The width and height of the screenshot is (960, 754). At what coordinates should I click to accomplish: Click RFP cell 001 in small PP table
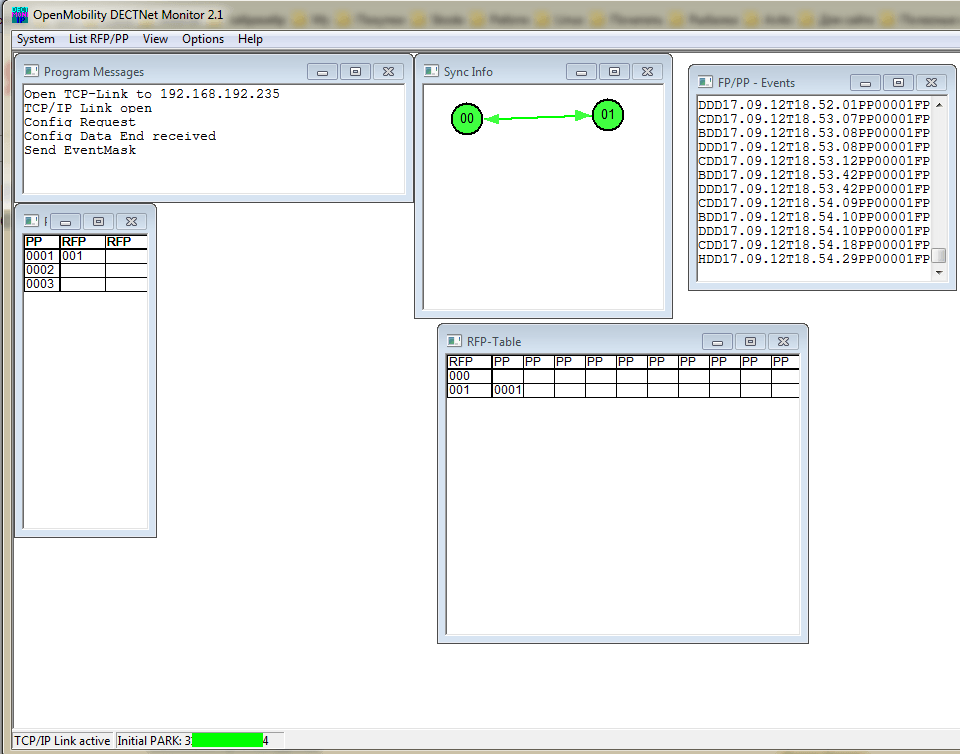pyautogui.click(x=83, y=256)
